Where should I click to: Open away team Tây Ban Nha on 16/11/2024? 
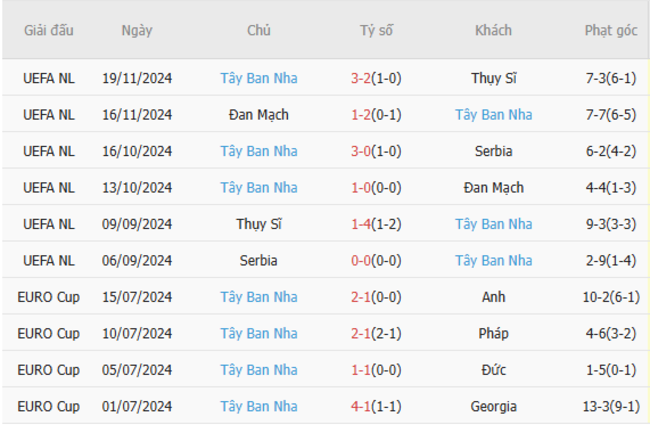click(493, 115)
